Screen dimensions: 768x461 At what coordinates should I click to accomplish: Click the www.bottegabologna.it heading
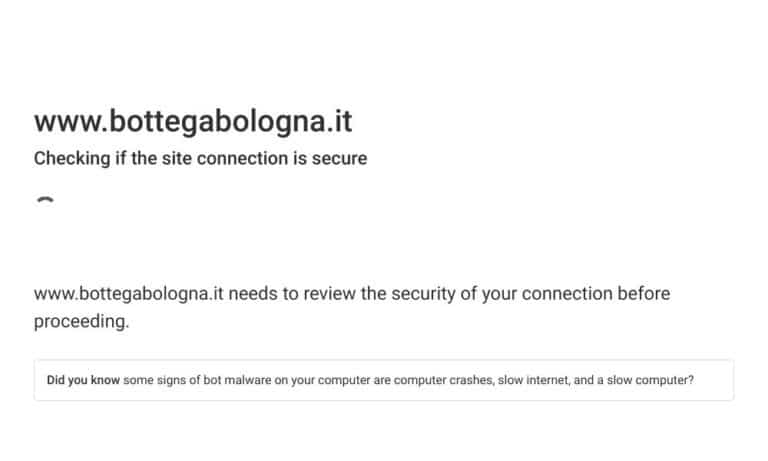(193, 121)
